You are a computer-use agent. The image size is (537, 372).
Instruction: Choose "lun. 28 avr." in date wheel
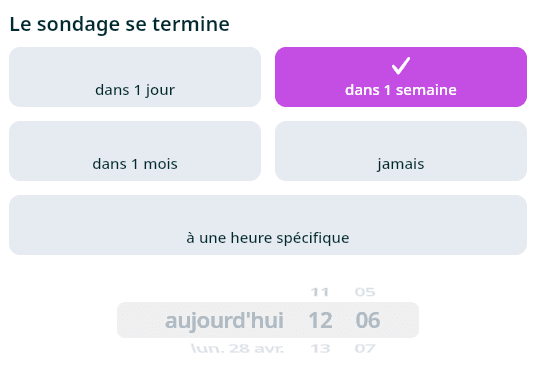(237, 349)
